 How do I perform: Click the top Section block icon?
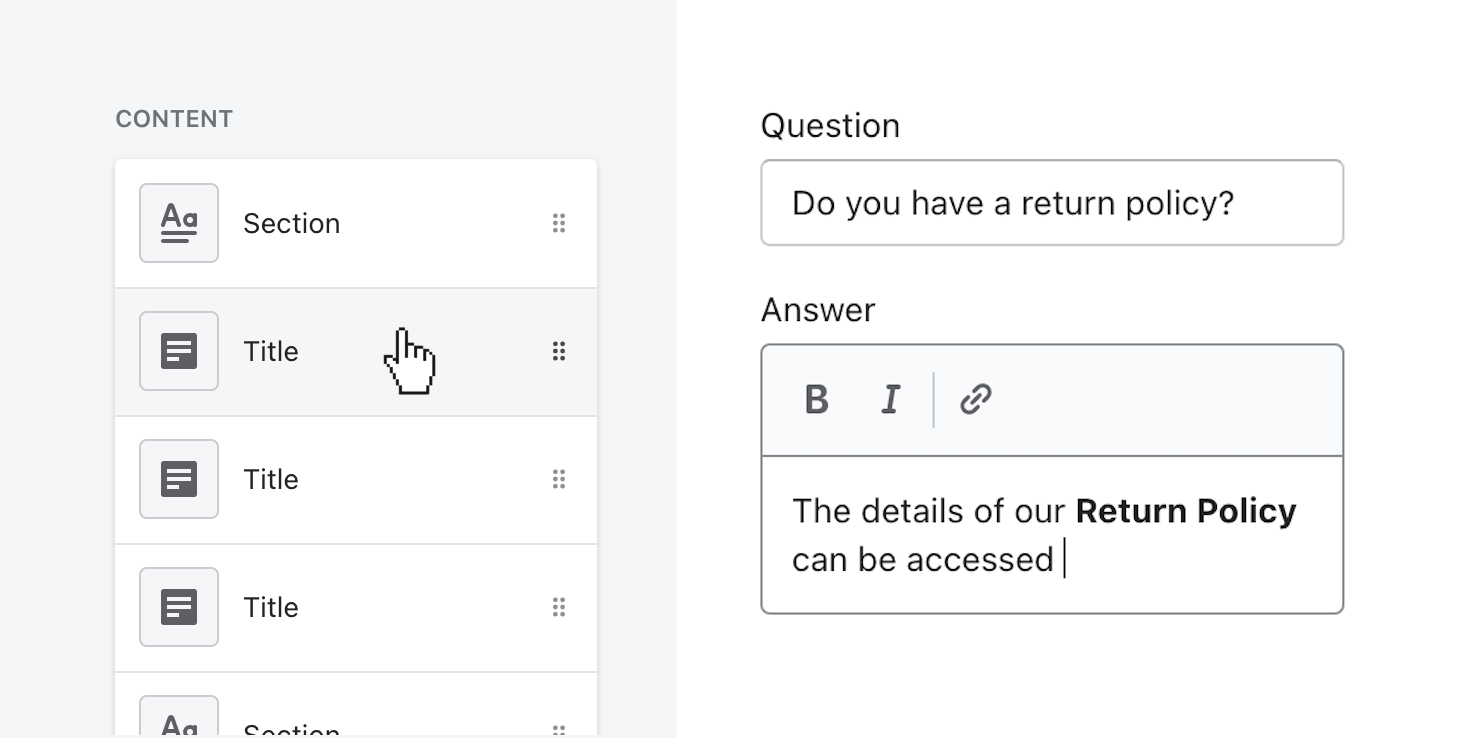179,223
